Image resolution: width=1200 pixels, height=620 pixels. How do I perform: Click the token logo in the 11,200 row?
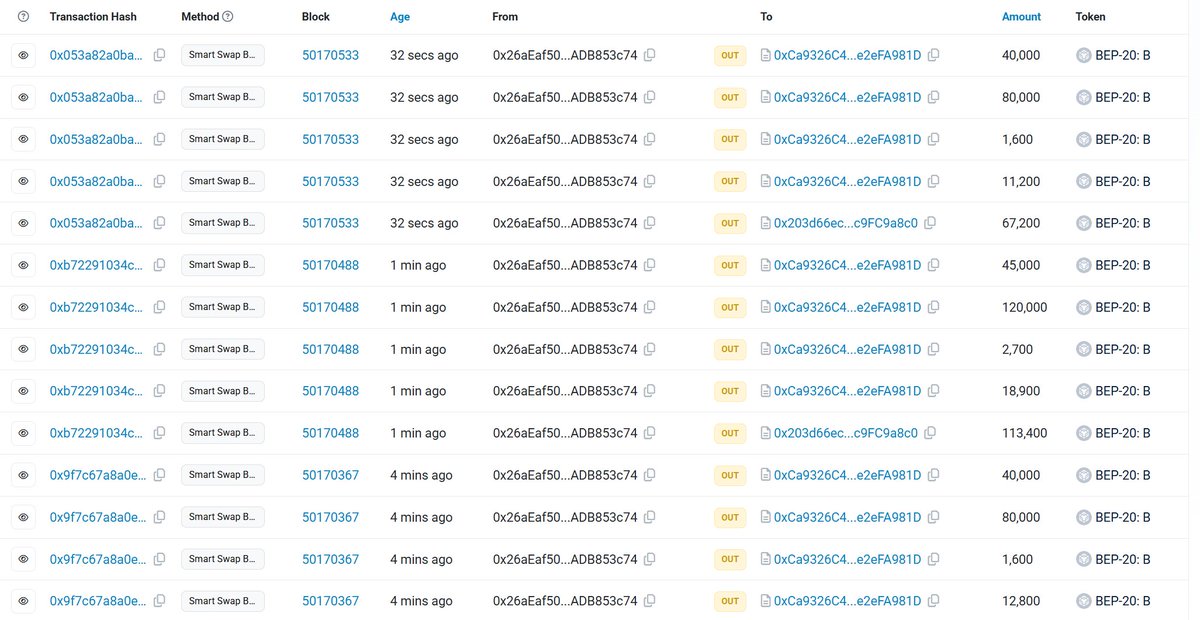1083,182
